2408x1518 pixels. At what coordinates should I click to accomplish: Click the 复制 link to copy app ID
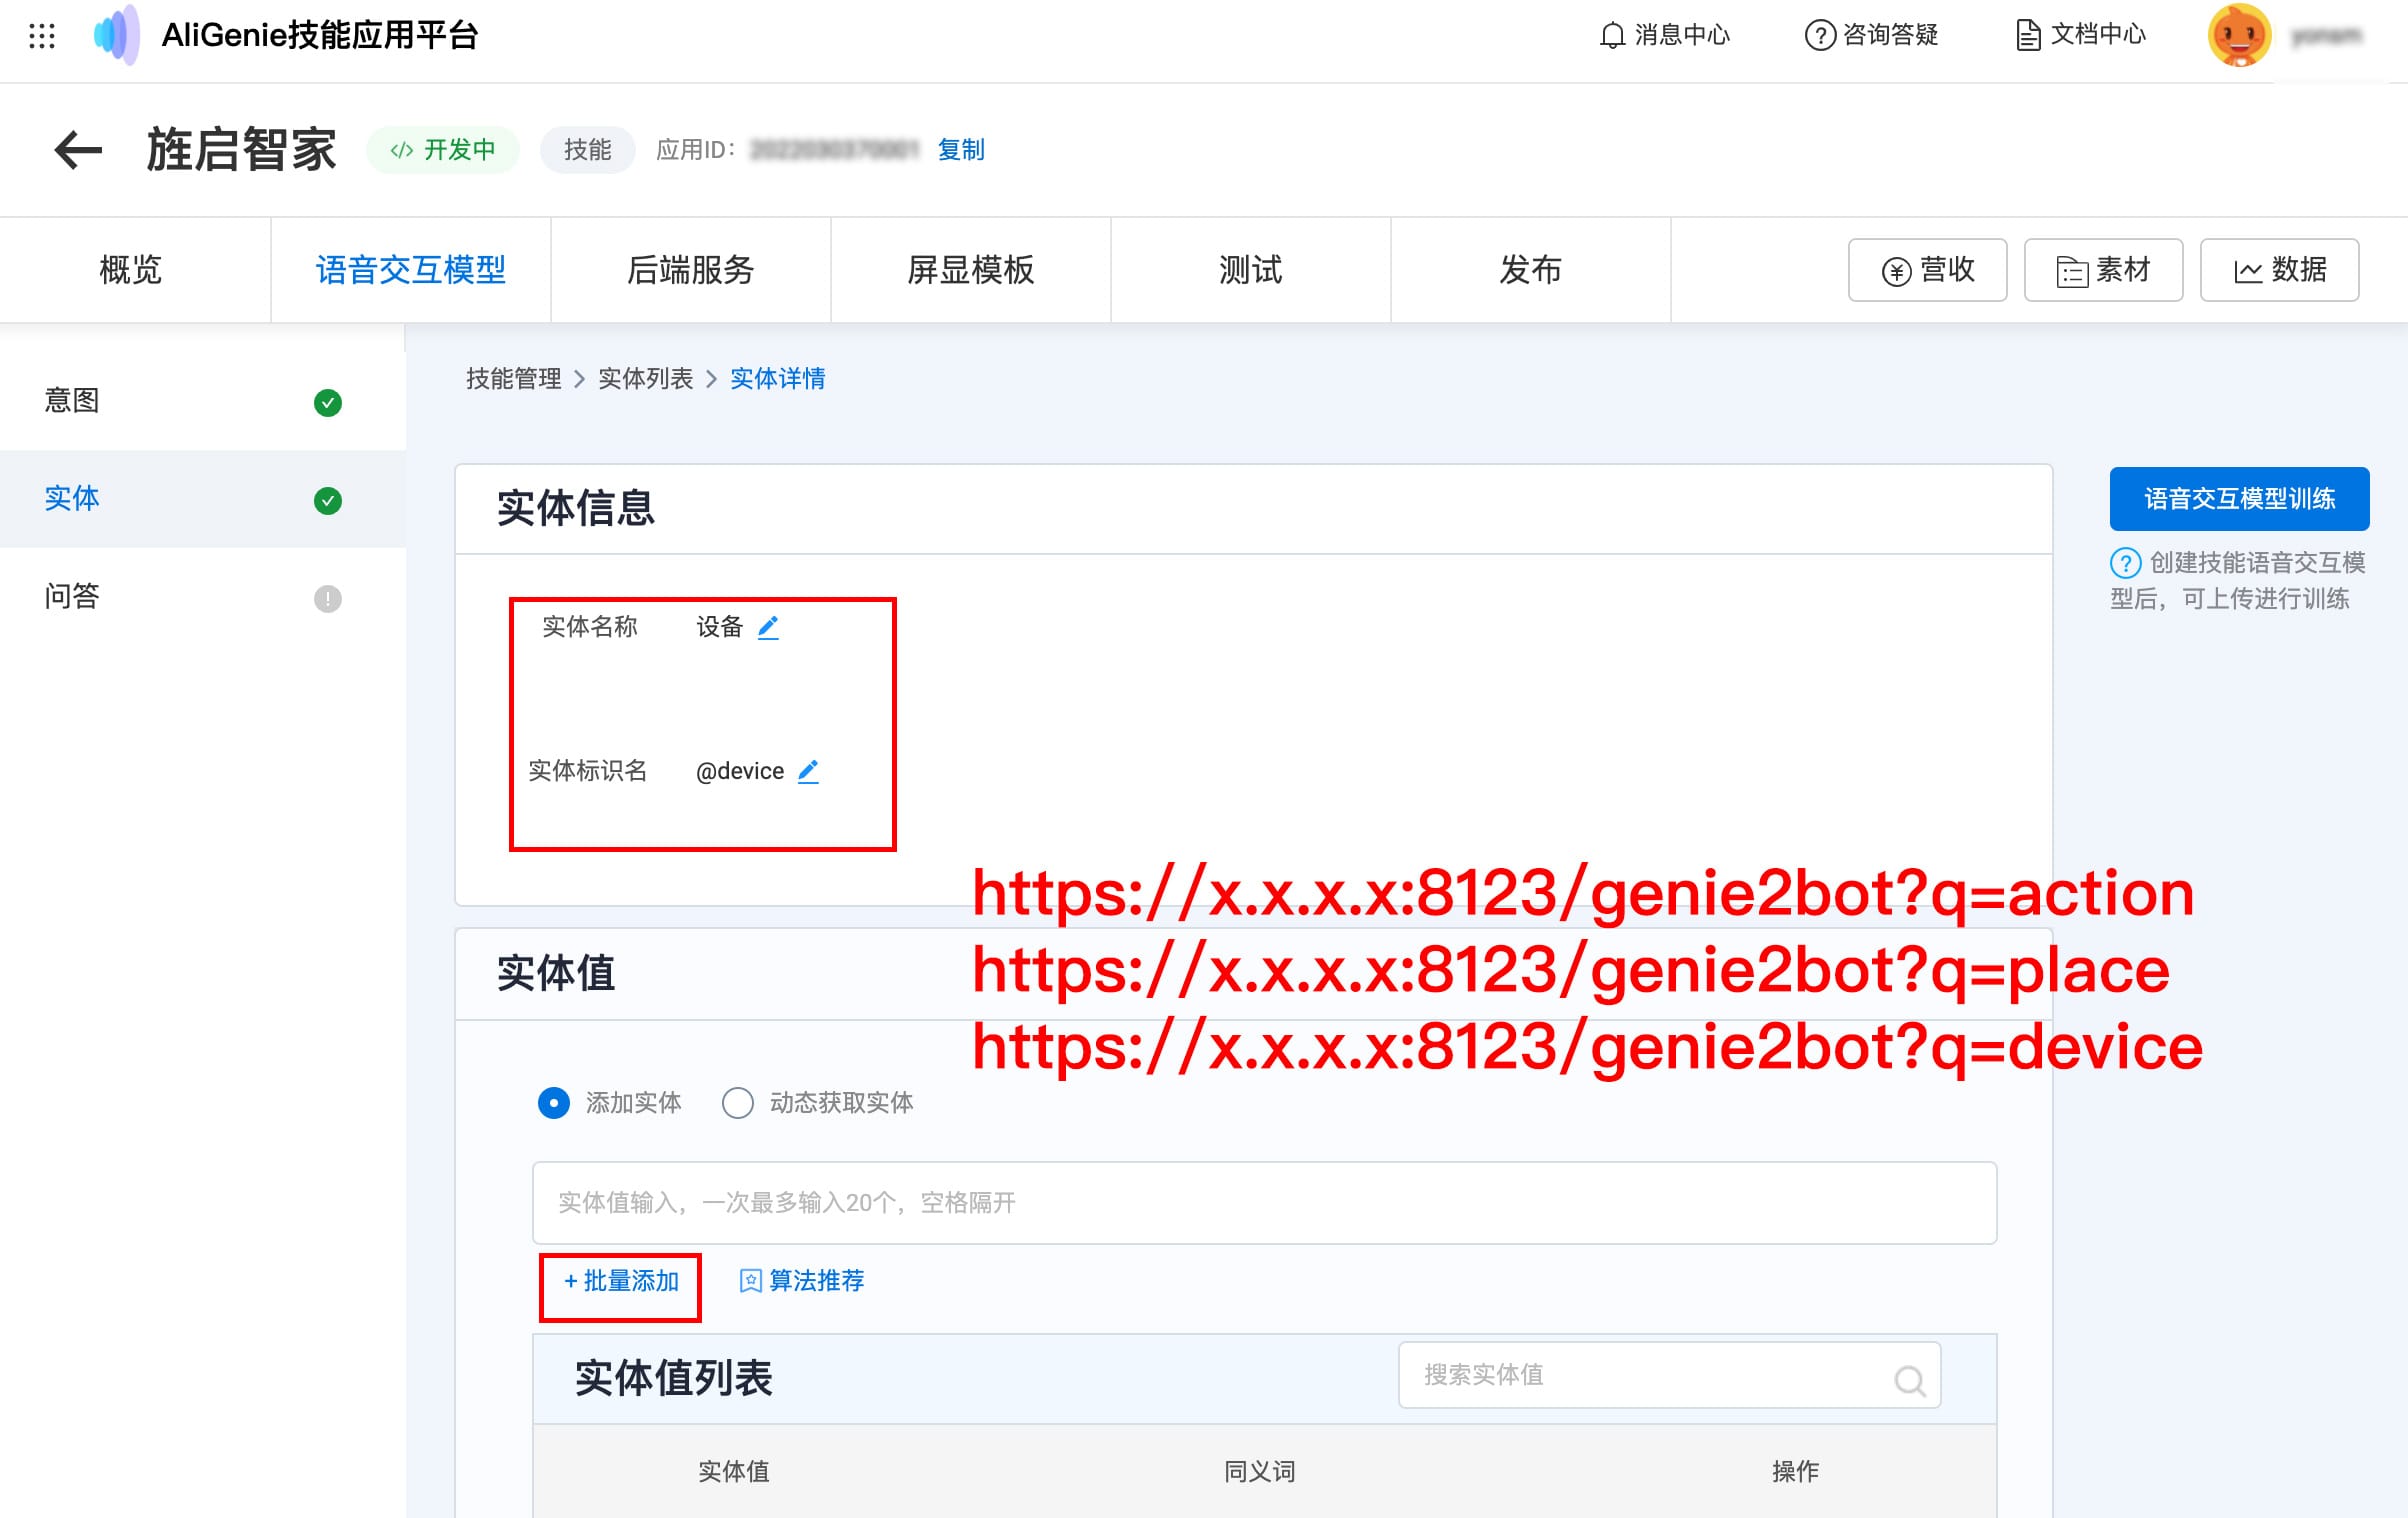[961, 150]
